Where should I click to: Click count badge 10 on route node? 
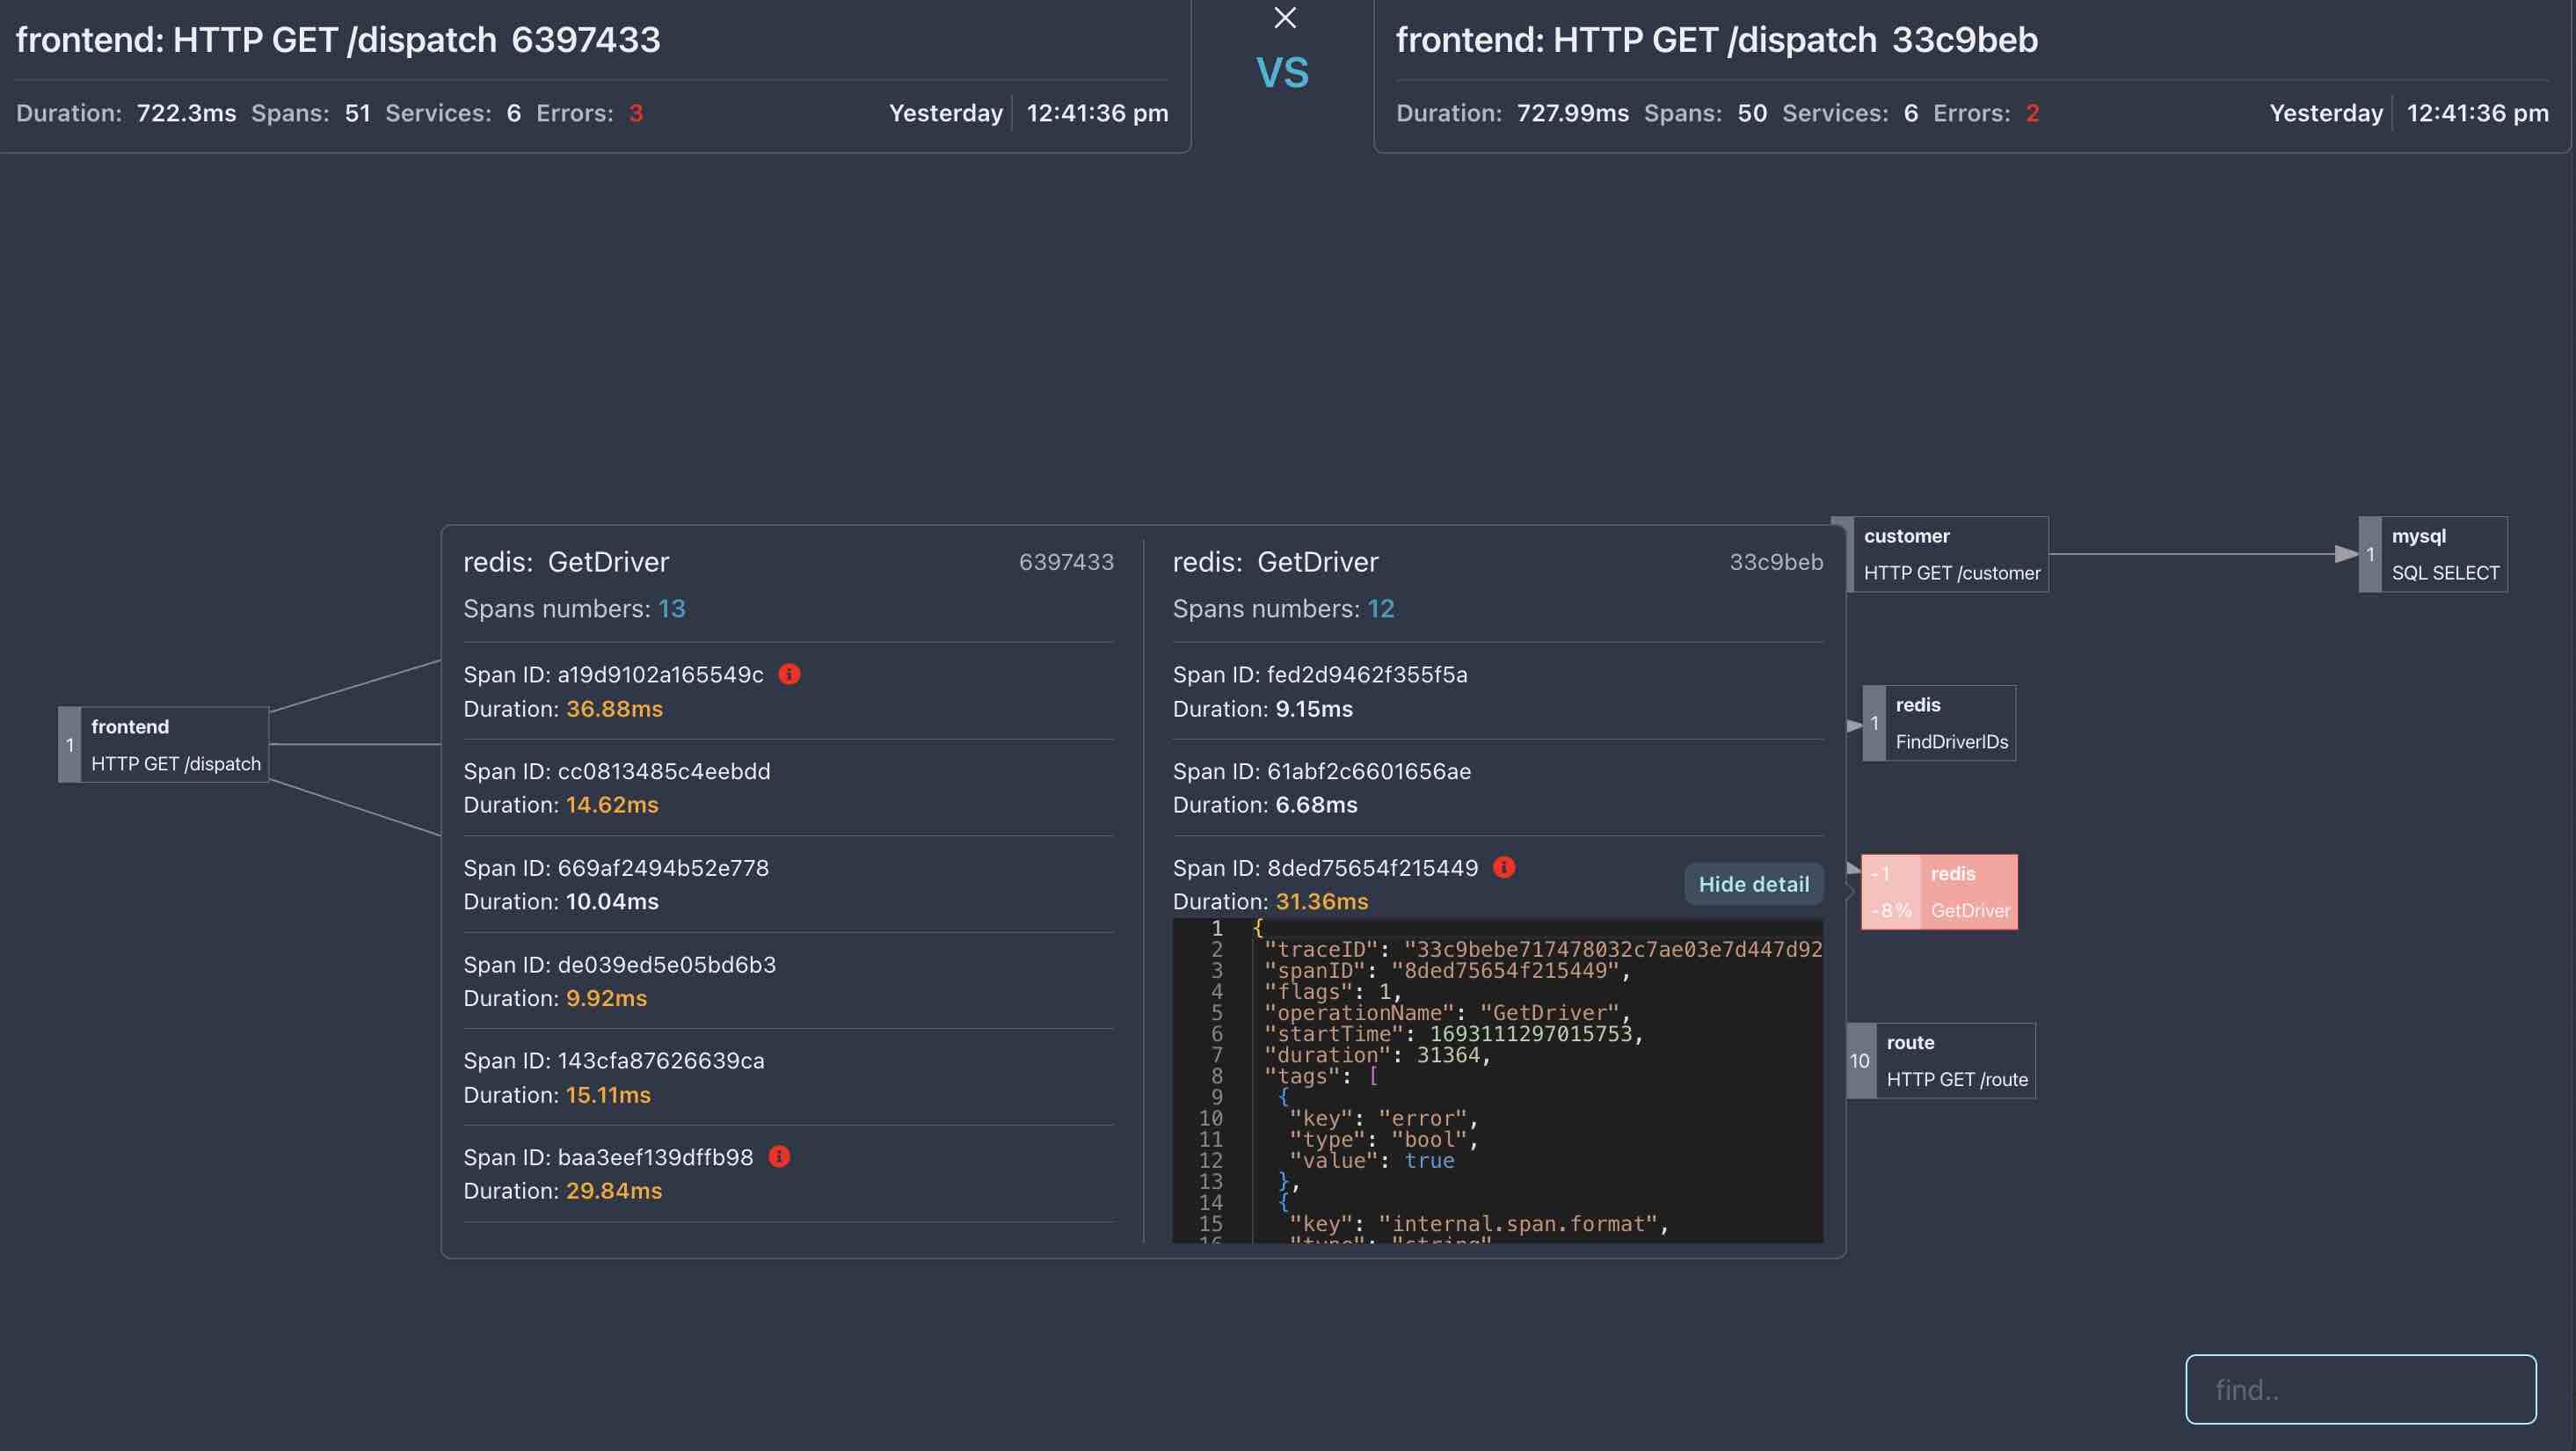1860,1061
